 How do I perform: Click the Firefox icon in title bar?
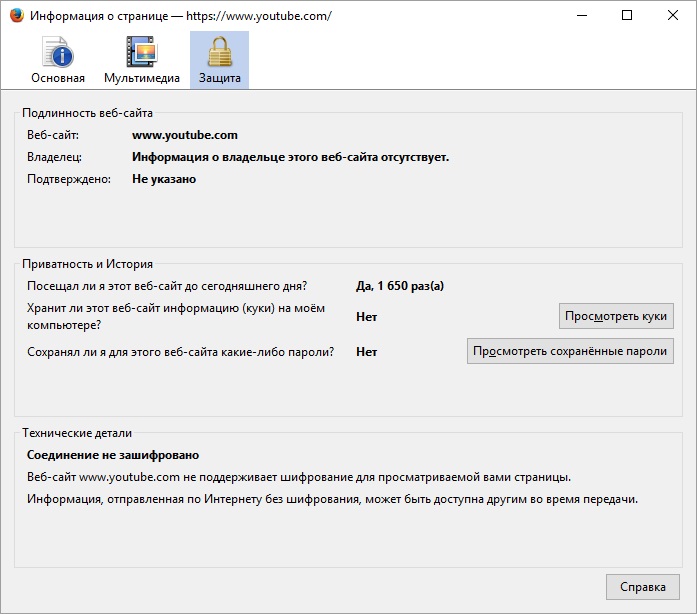click(16, 16)
